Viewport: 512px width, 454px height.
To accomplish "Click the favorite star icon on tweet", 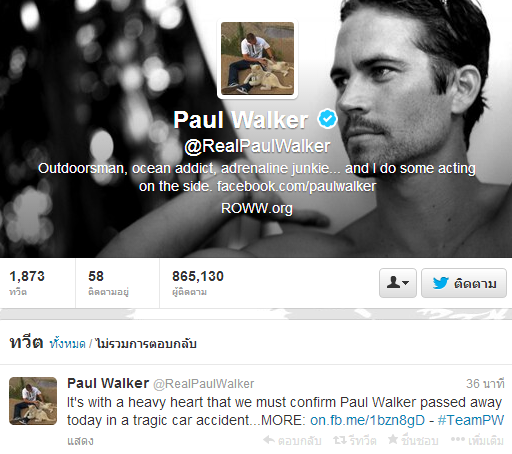I will coord(393,439).
